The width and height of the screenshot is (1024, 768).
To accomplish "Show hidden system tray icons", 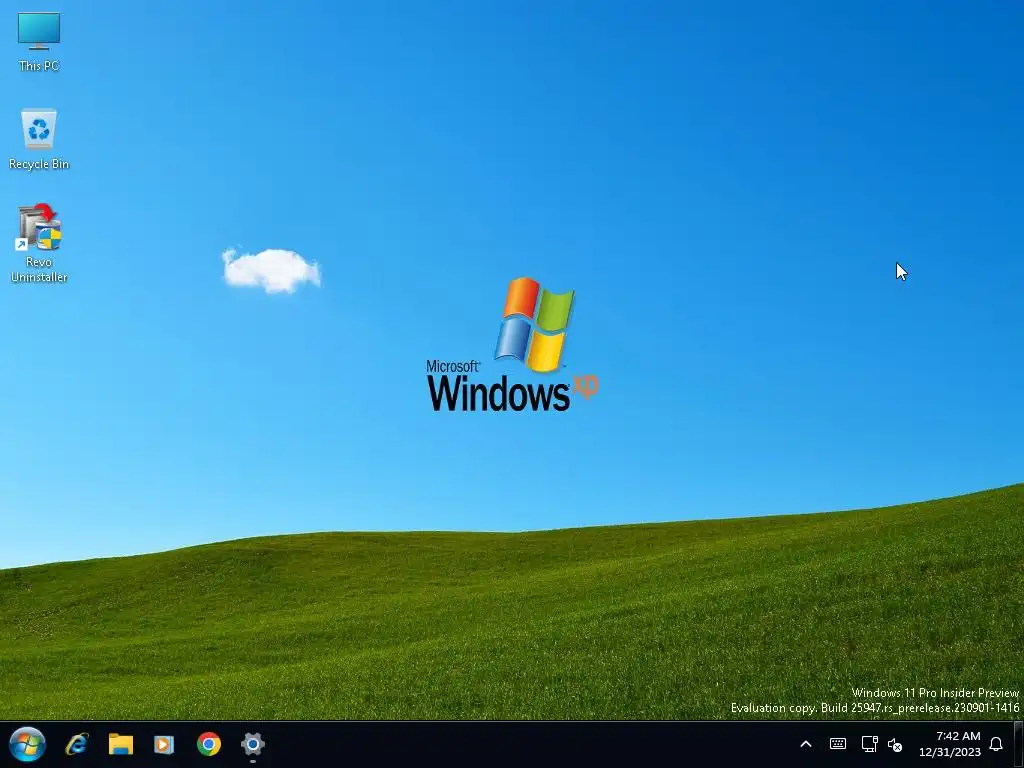I will click(x=806, y=744).
